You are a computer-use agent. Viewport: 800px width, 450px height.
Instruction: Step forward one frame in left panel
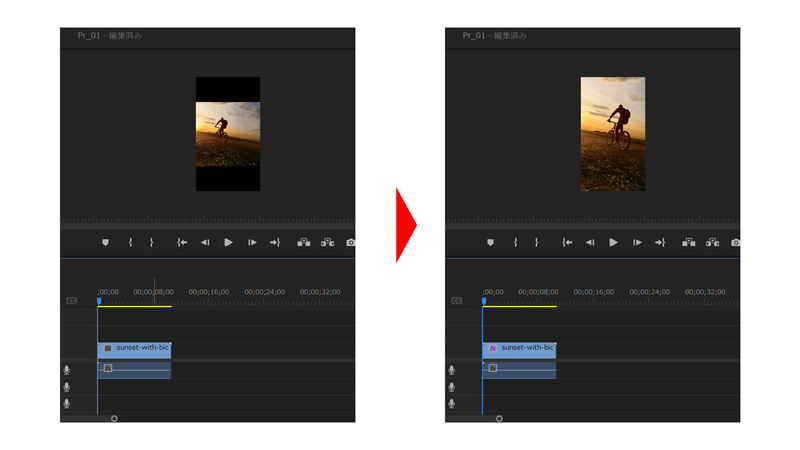pos(252,242)
